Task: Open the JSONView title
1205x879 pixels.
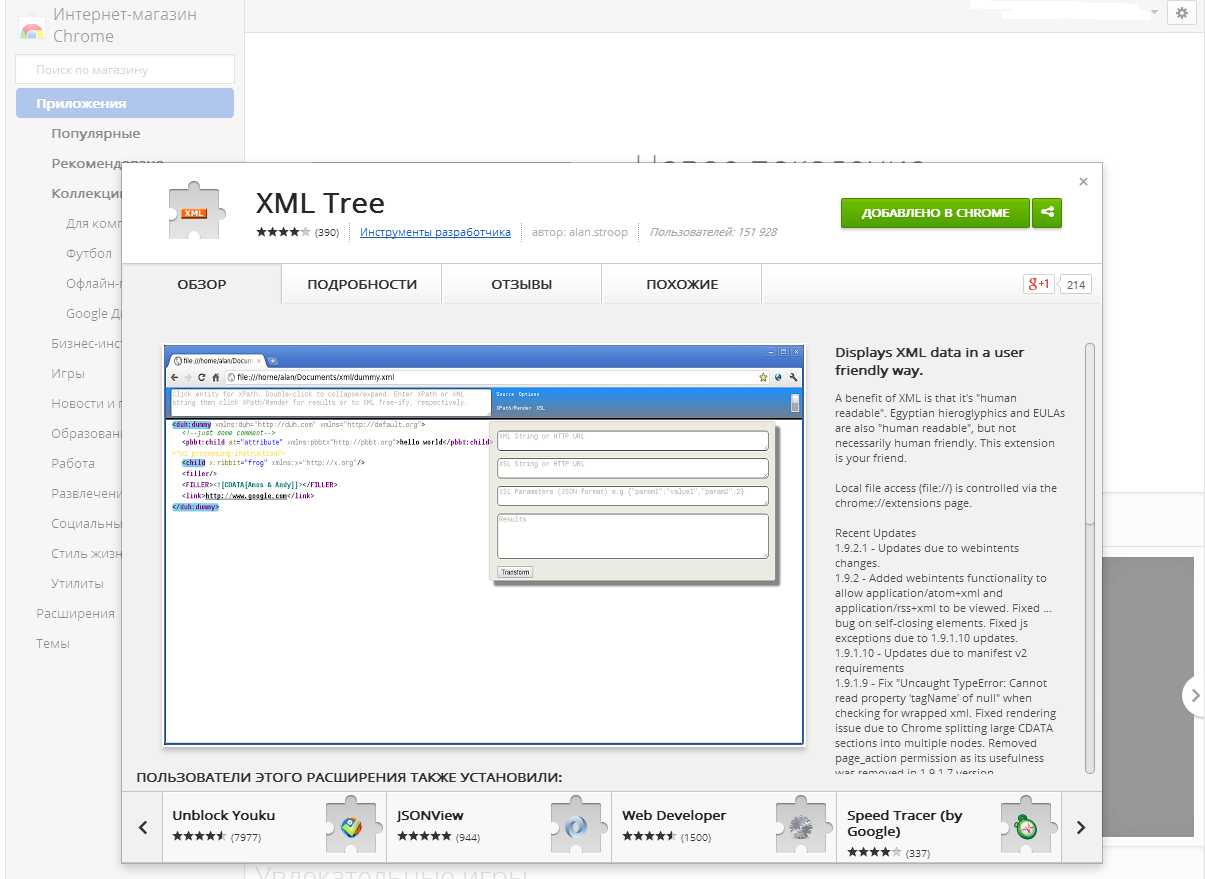Action: (430, 815)
